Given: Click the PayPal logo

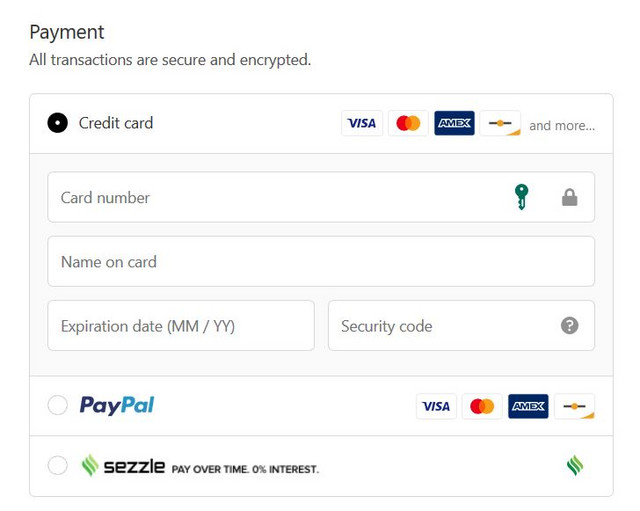Looking at the screenshot, I should pyautogui.click(x=117, y=405).
